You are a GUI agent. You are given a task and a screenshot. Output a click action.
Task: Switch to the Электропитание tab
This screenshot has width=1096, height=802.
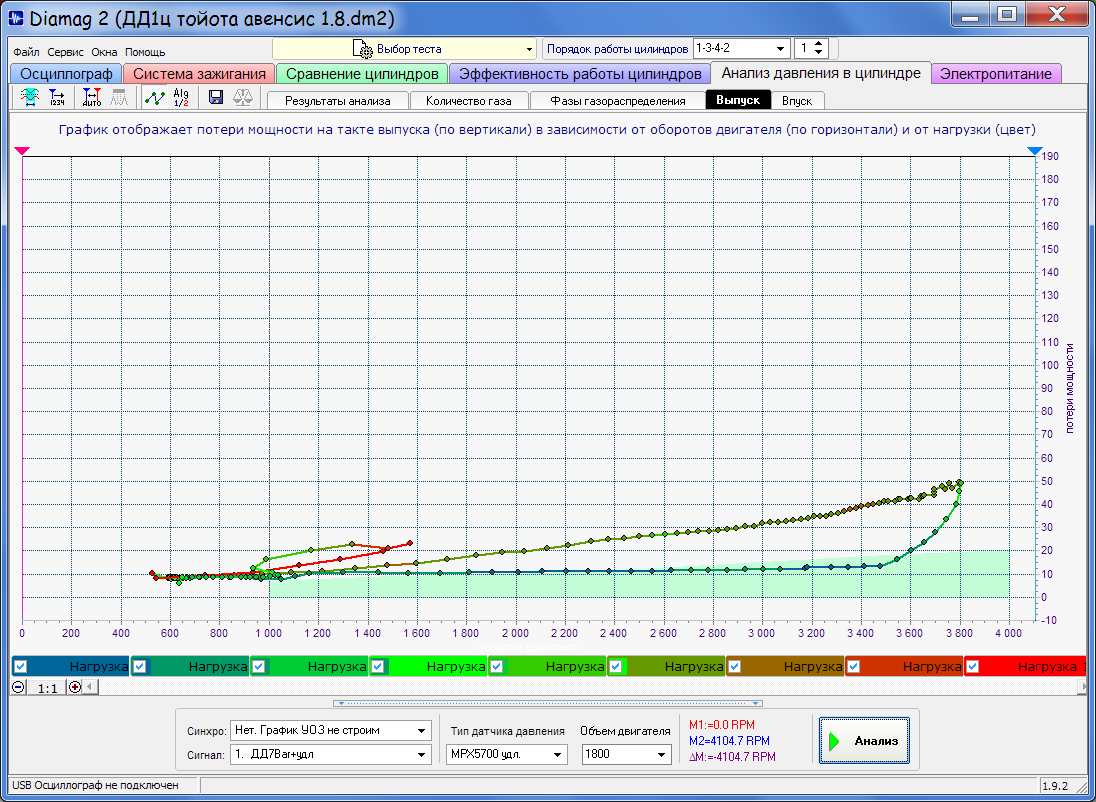(996, 73)
